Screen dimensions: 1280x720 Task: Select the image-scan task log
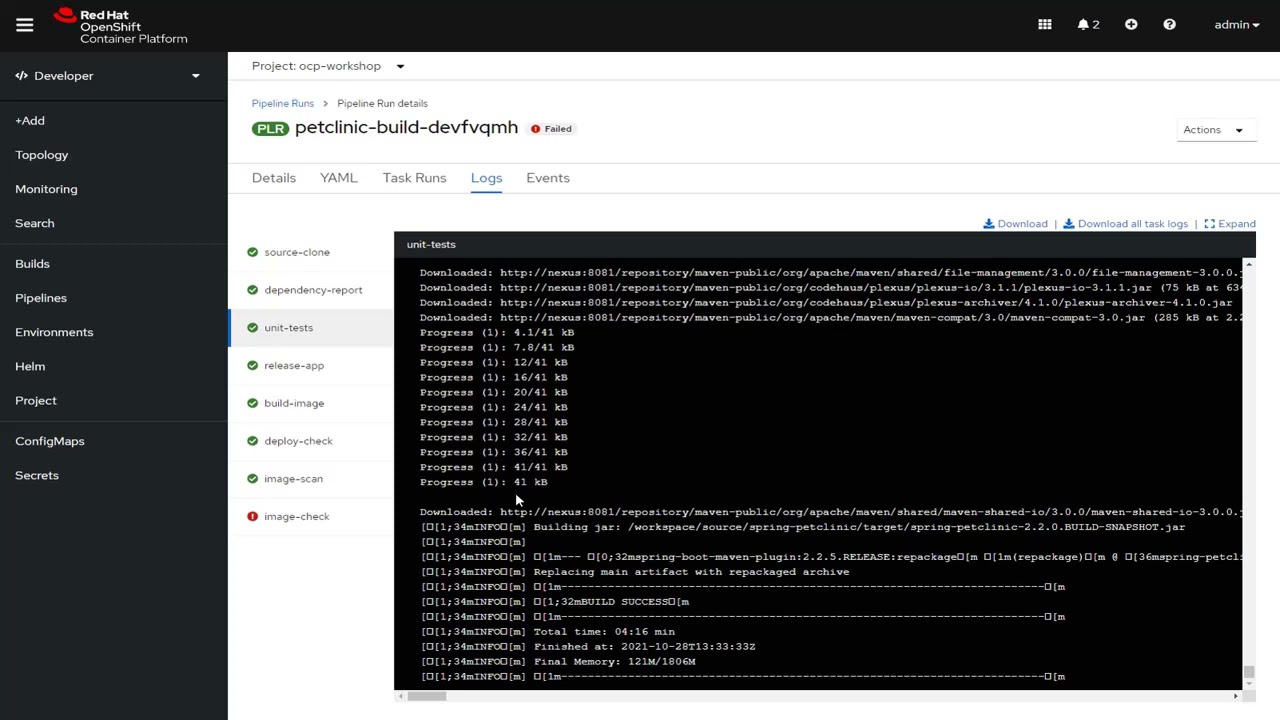click(x=311, y=479)
